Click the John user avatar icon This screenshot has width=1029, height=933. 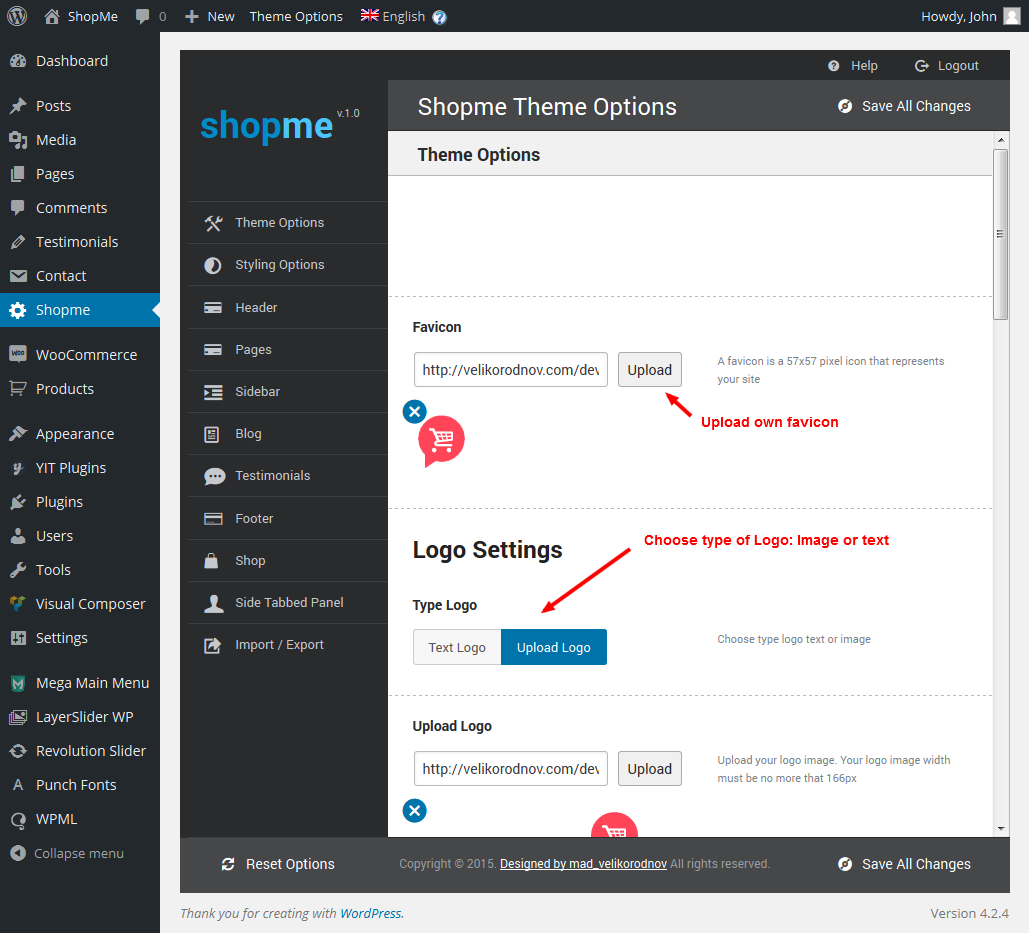coord(1011,16)
